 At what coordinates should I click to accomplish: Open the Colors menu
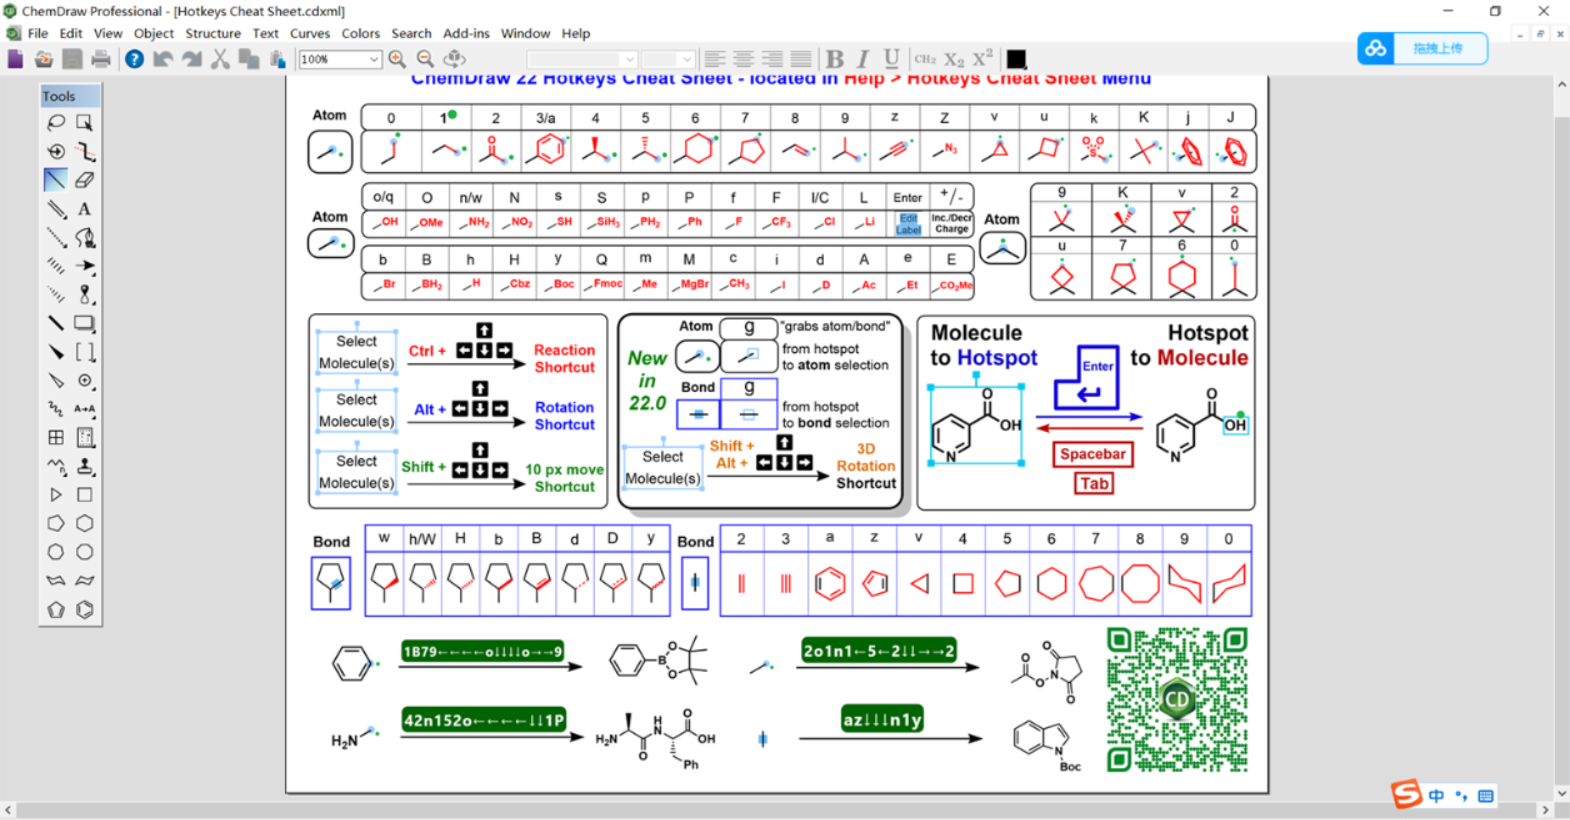click(361, 33)
